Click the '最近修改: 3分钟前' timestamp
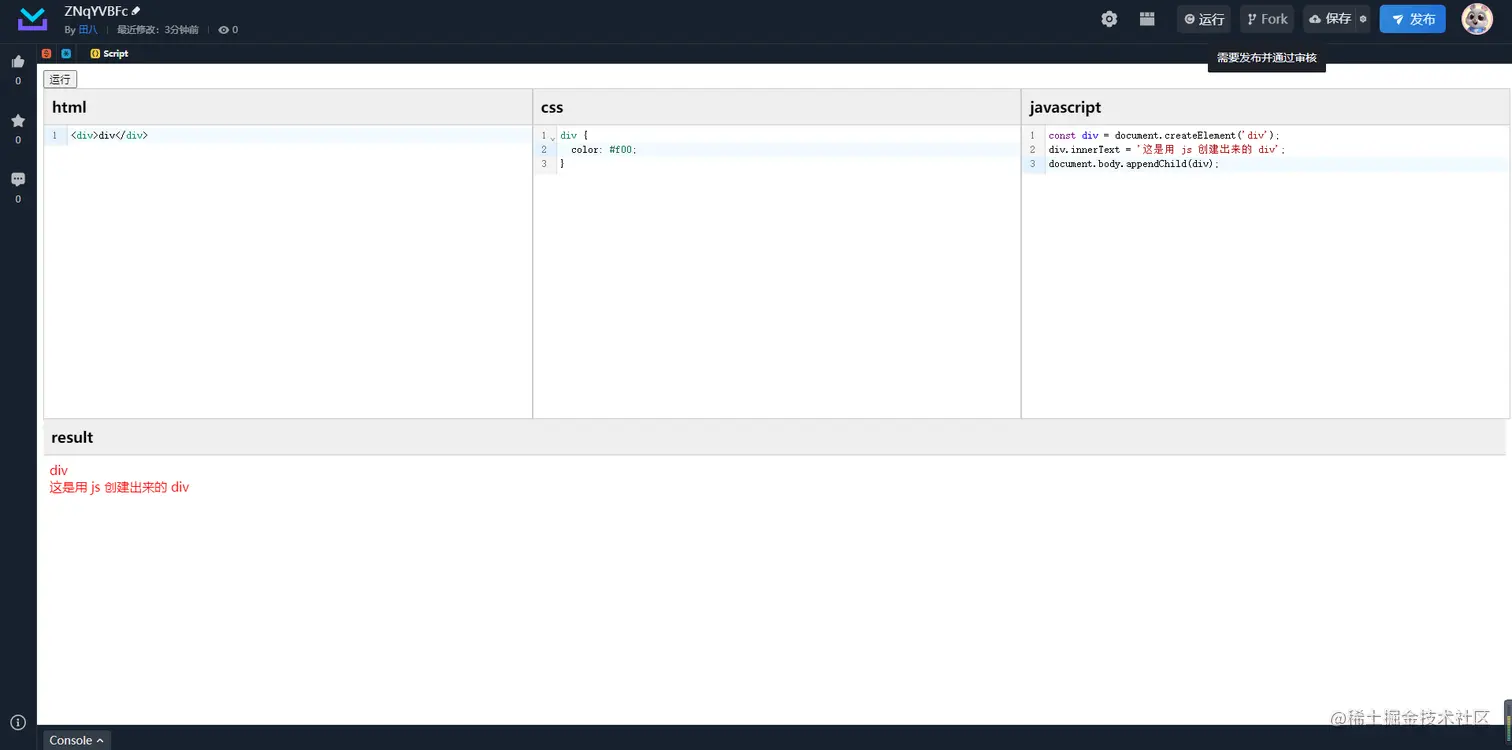 pyautogui.click(x=157, y=30)
